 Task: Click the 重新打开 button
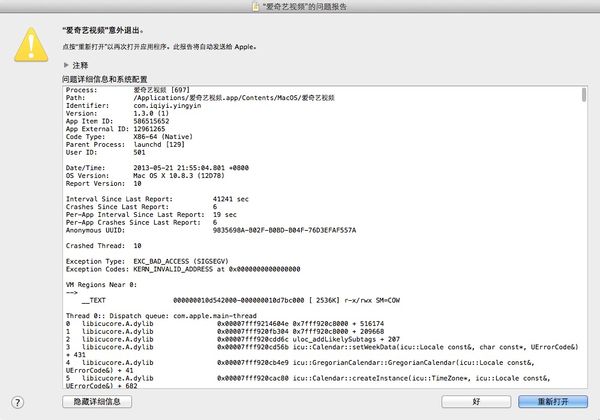pyautogui.click(x=553, y=402)
